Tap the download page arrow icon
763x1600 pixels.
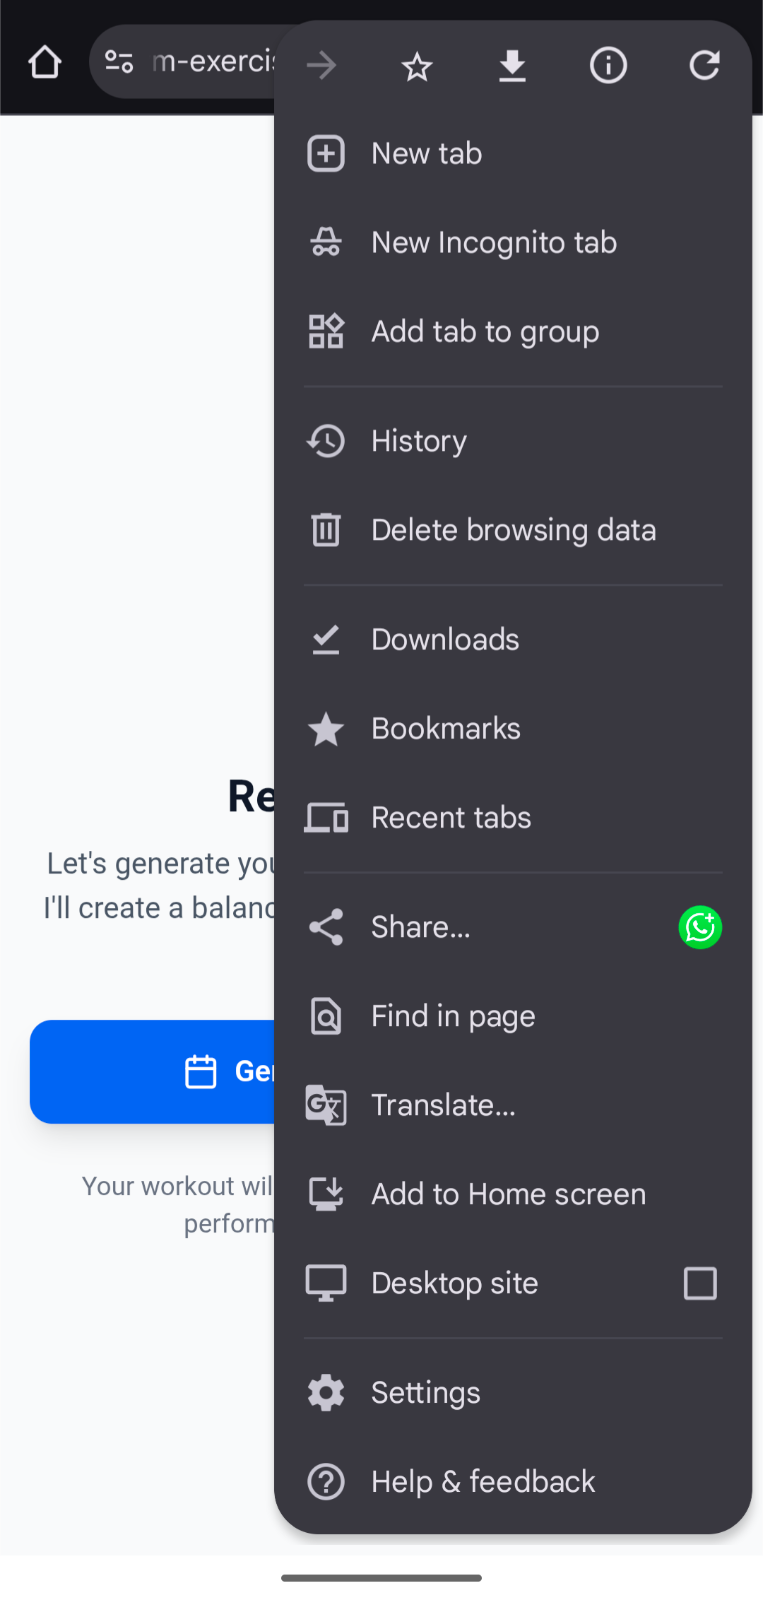[512, 67]
